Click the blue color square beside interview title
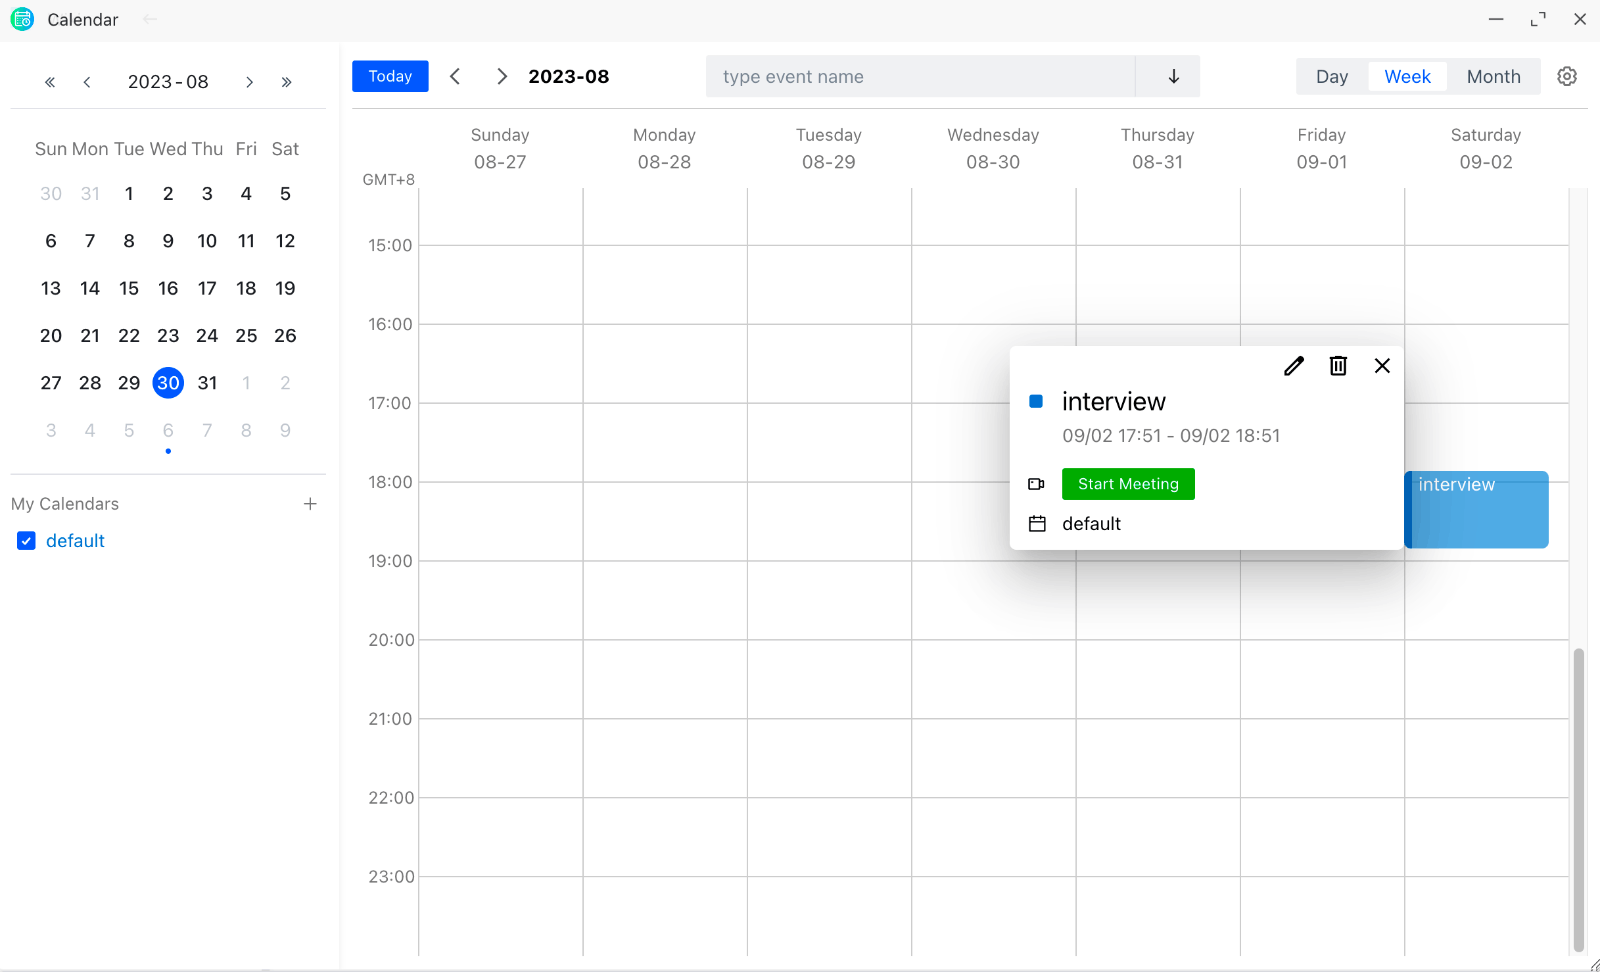 [1036, 402]
